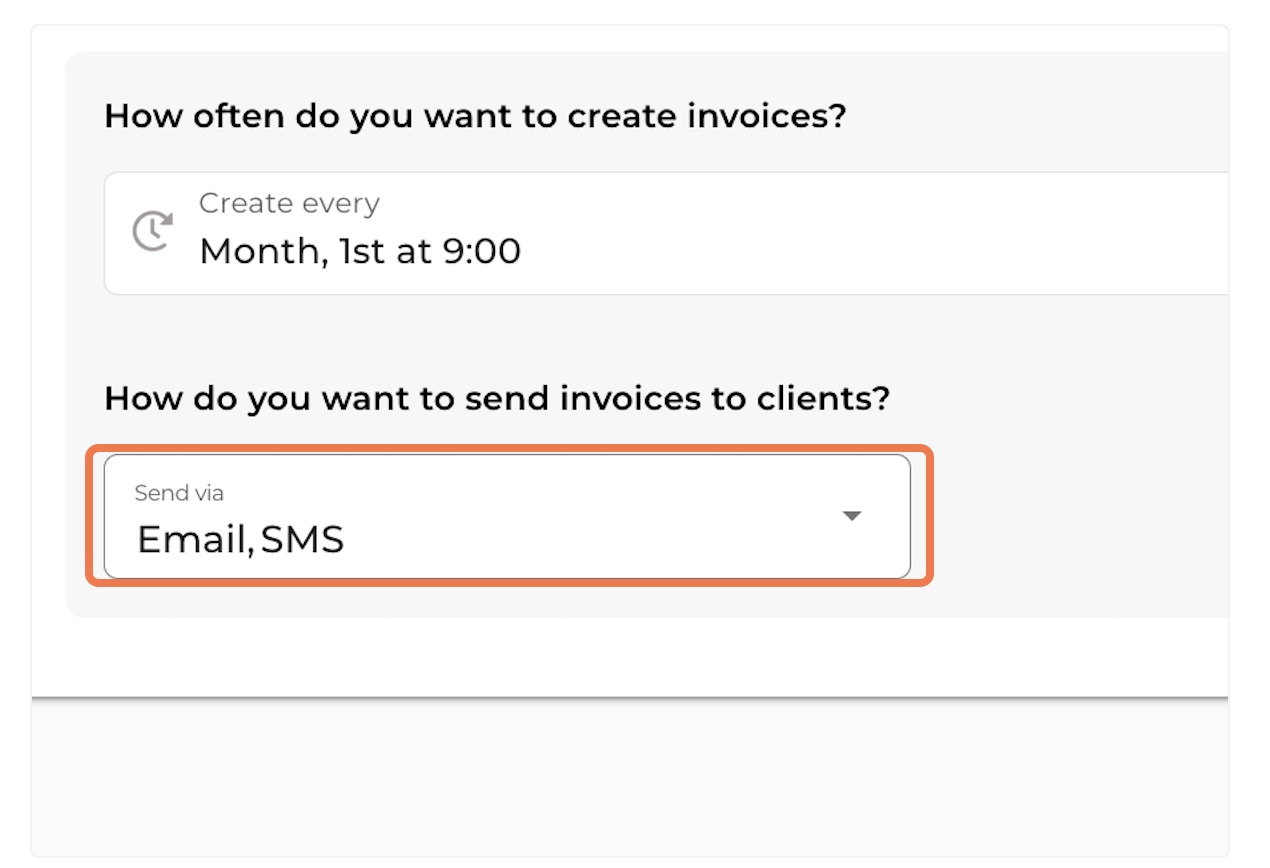Click the small 'Send via' label
The image size is (1270, 868).
(x=179, y=493)
